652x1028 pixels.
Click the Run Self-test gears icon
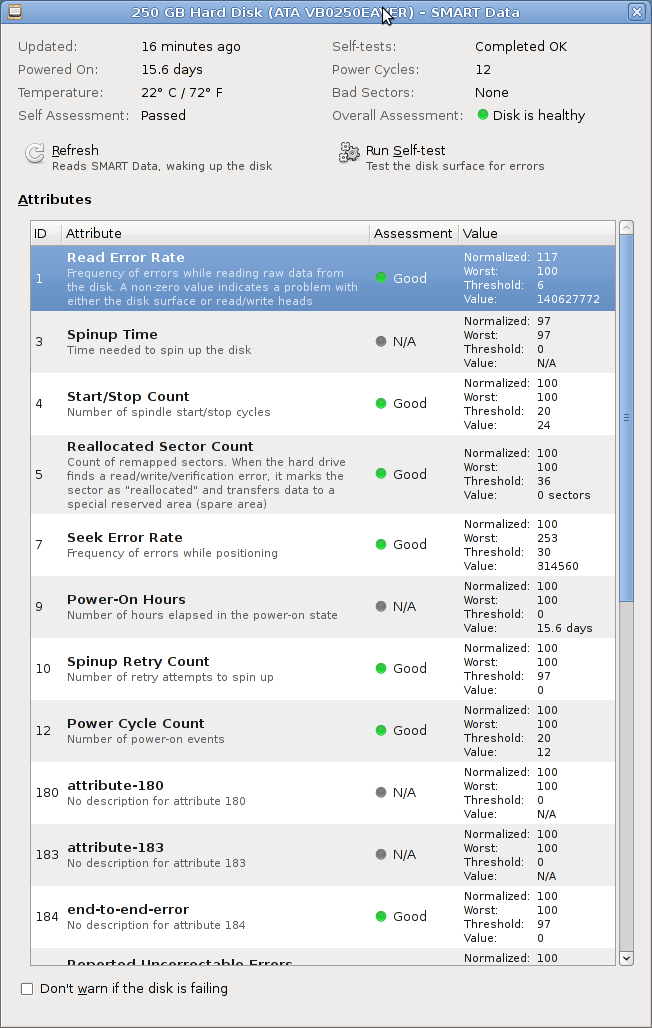[x=349, y=152]
